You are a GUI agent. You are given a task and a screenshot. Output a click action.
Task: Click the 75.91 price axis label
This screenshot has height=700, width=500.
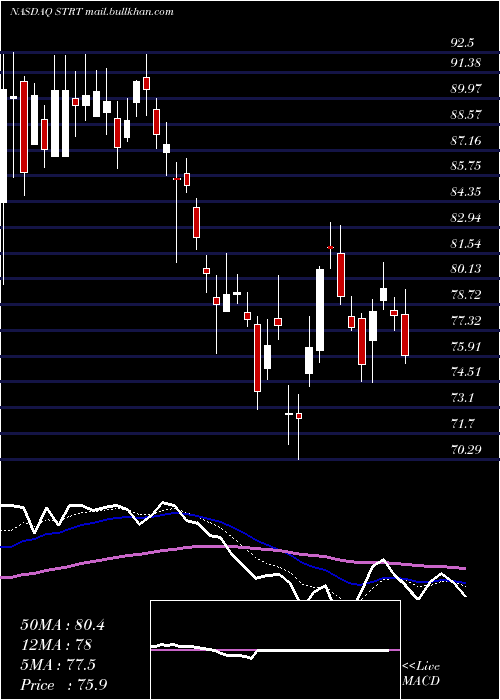click(465, 346)
